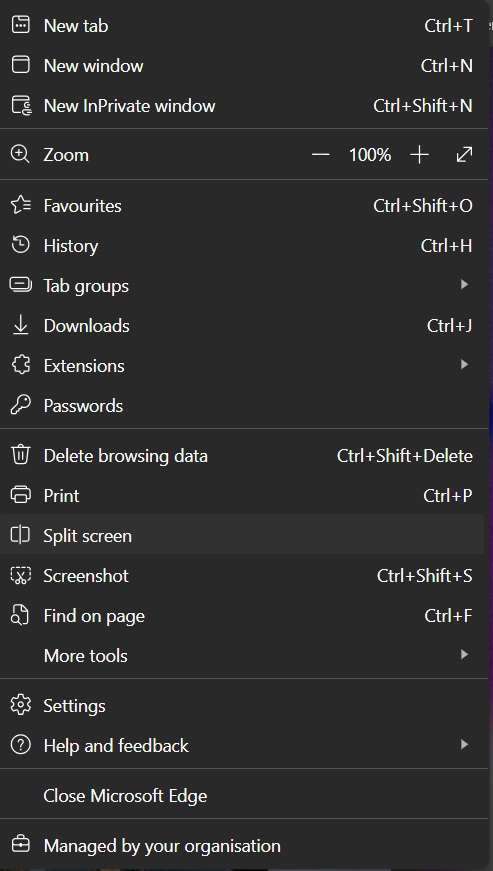The image size is (493, 871).
Task: Click the Tab groups icon
Action: (21, 285)
